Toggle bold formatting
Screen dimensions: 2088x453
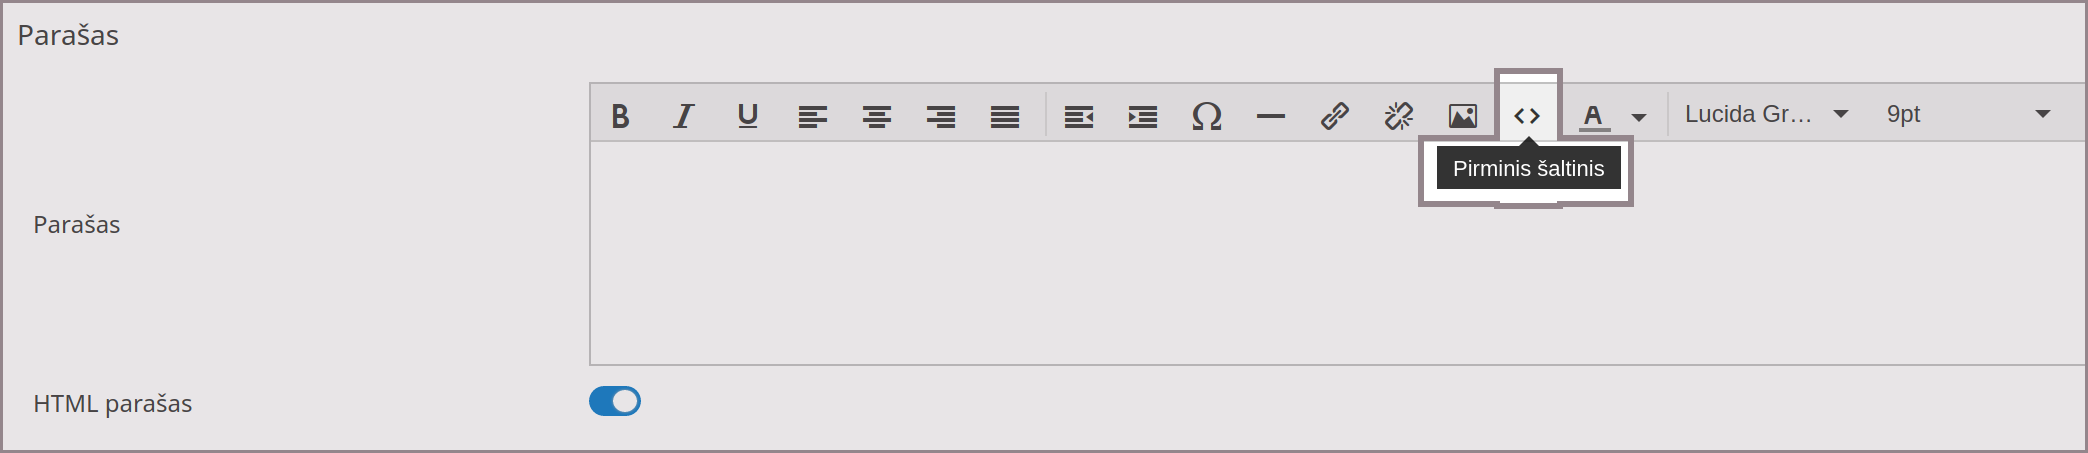pos(620,116)
